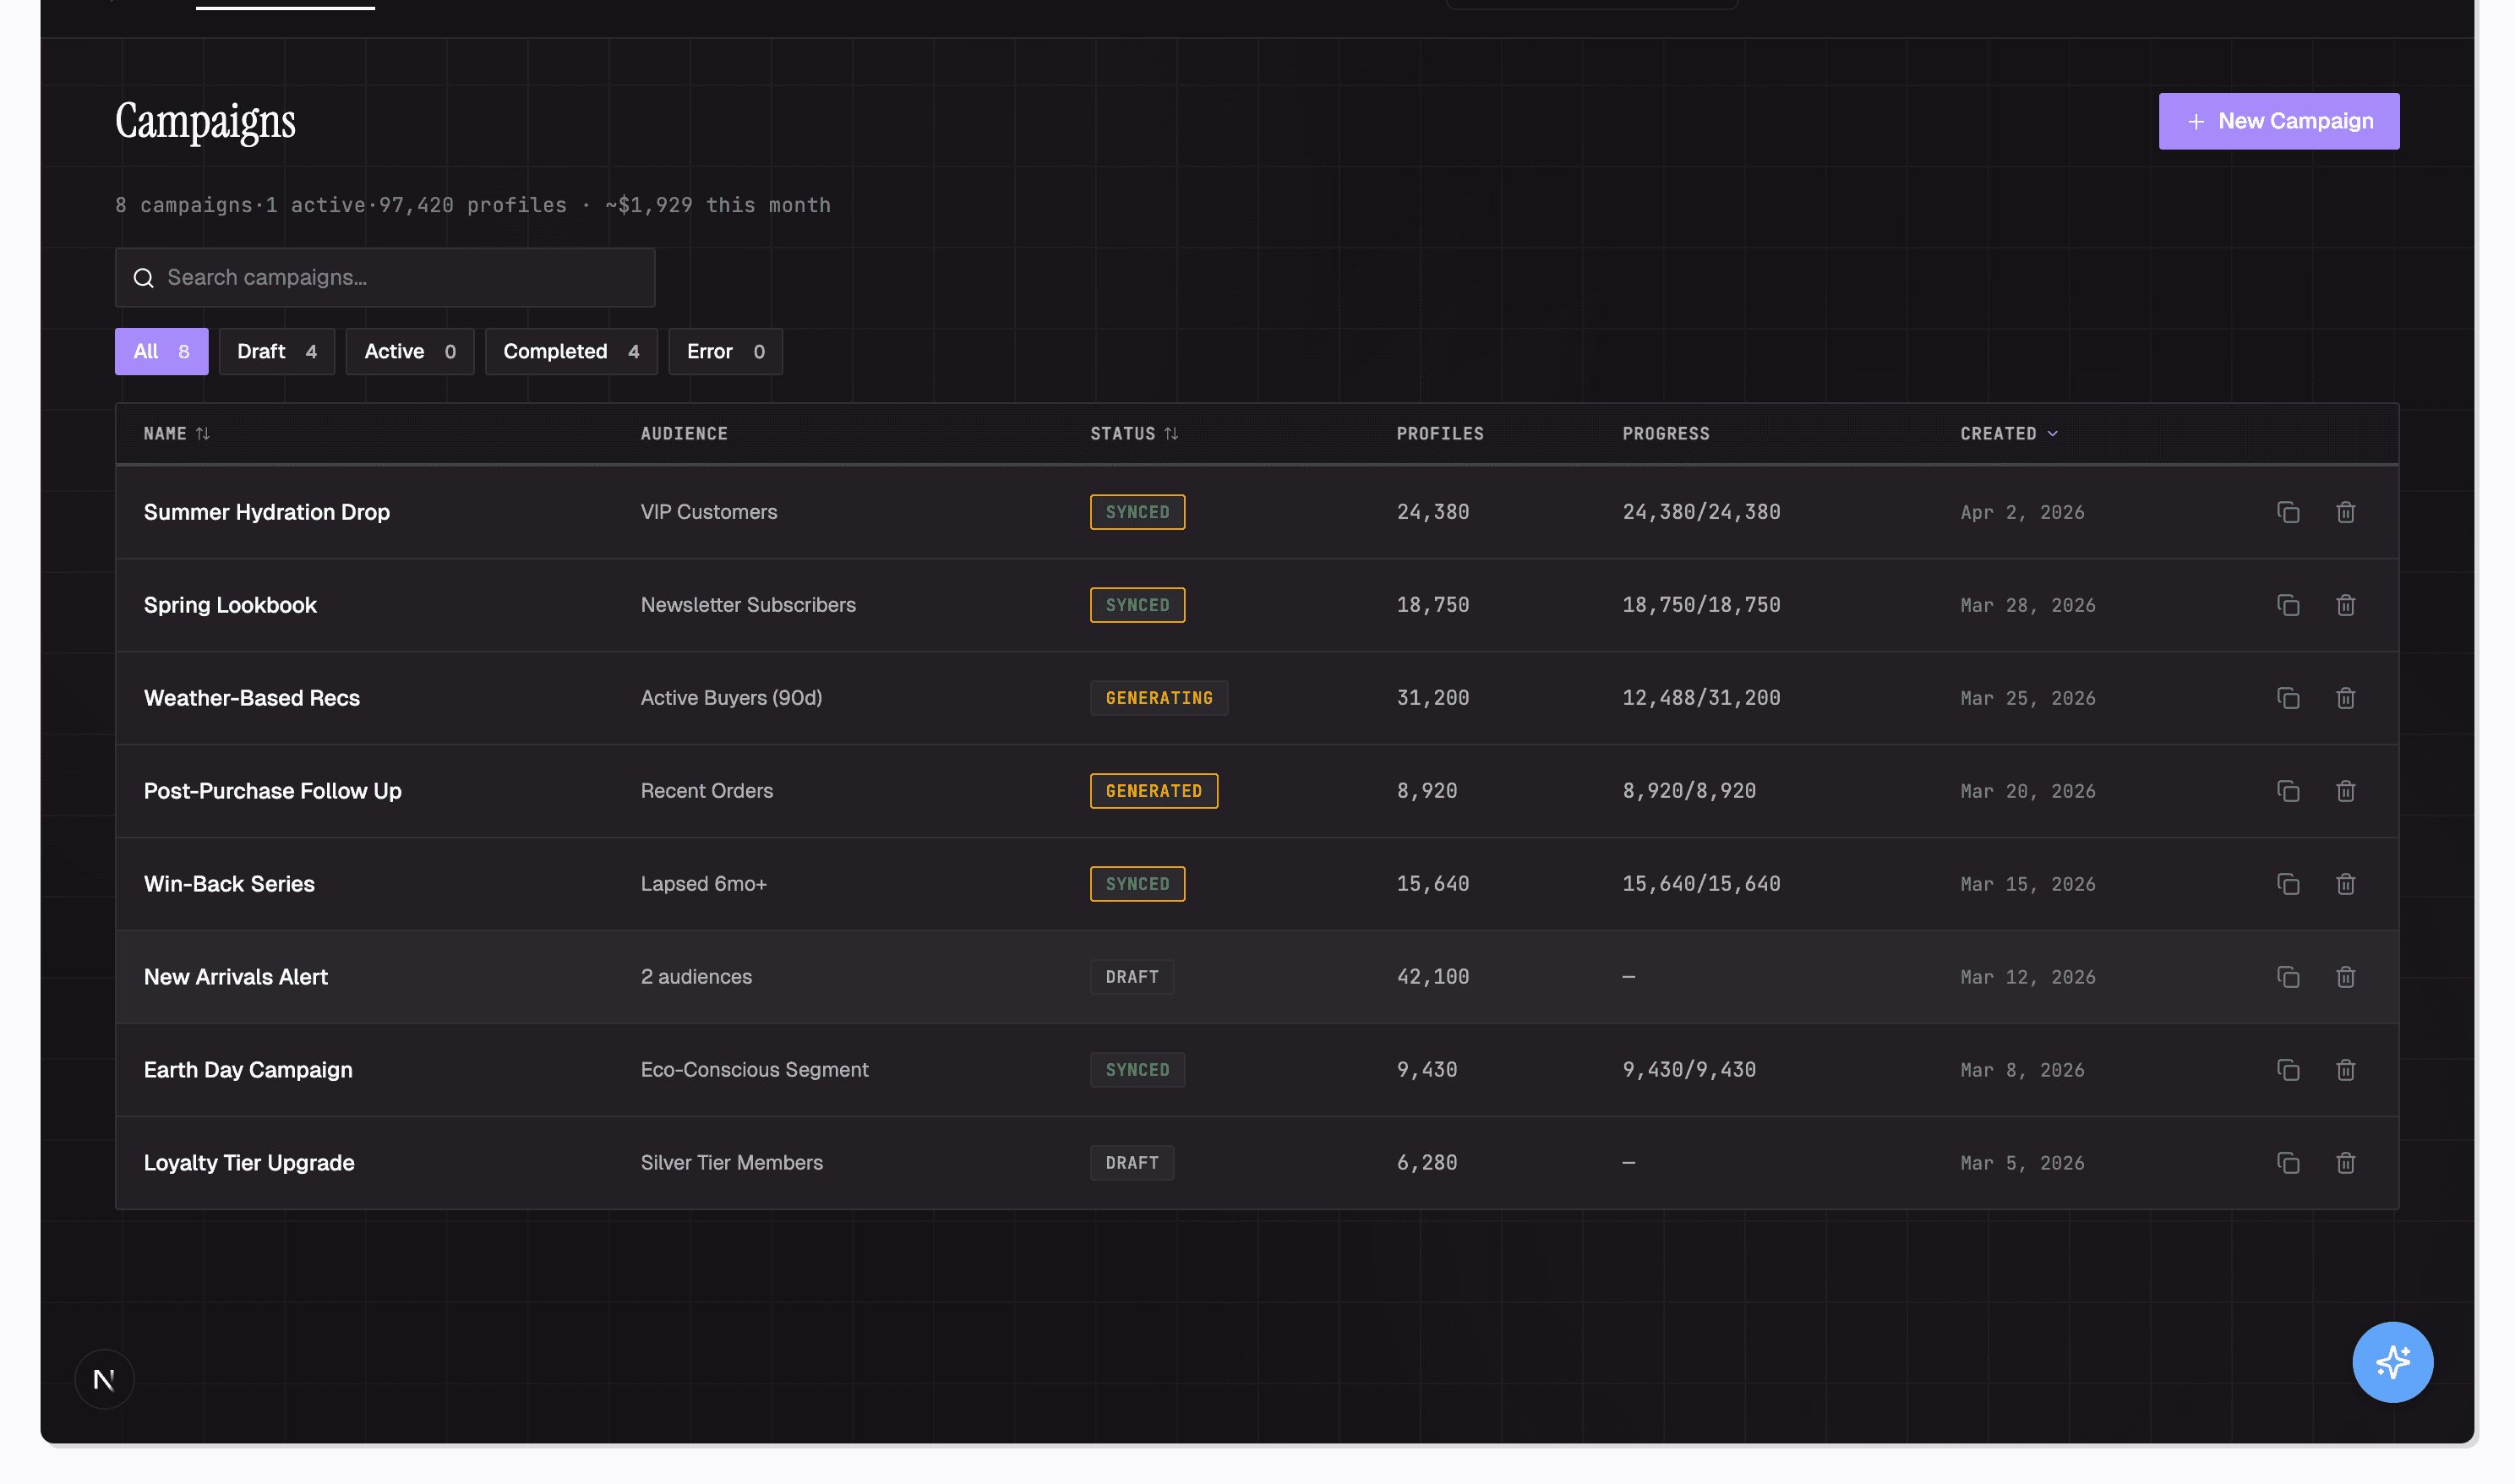Image resolution: width=2515 pixels, height=1484 pixels.
Task: Delete the Loyalty Tier Upgrade campaign
Action: point(2346,1163)
